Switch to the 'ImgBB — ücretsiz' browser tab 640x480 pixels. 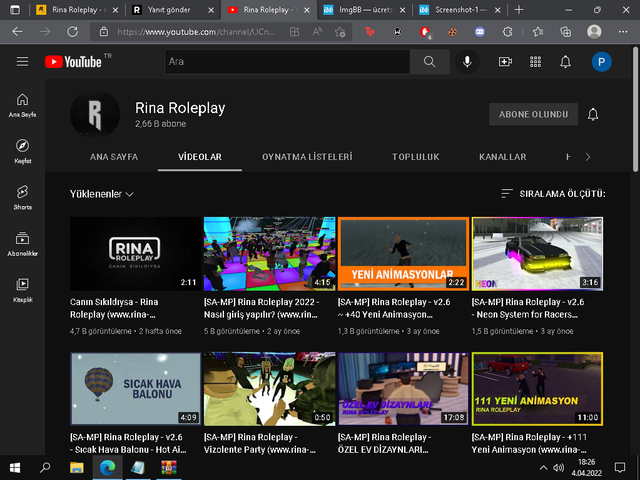coord(363,10)
